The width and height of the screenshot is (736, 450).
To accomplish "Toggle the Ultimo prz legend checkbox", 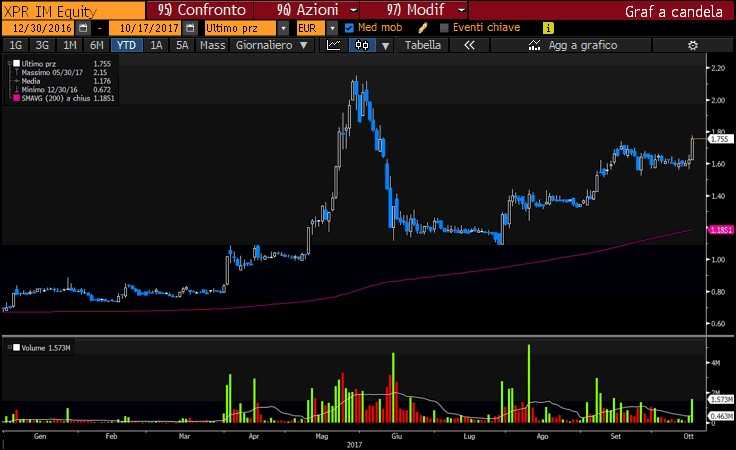I will (16, 63).
